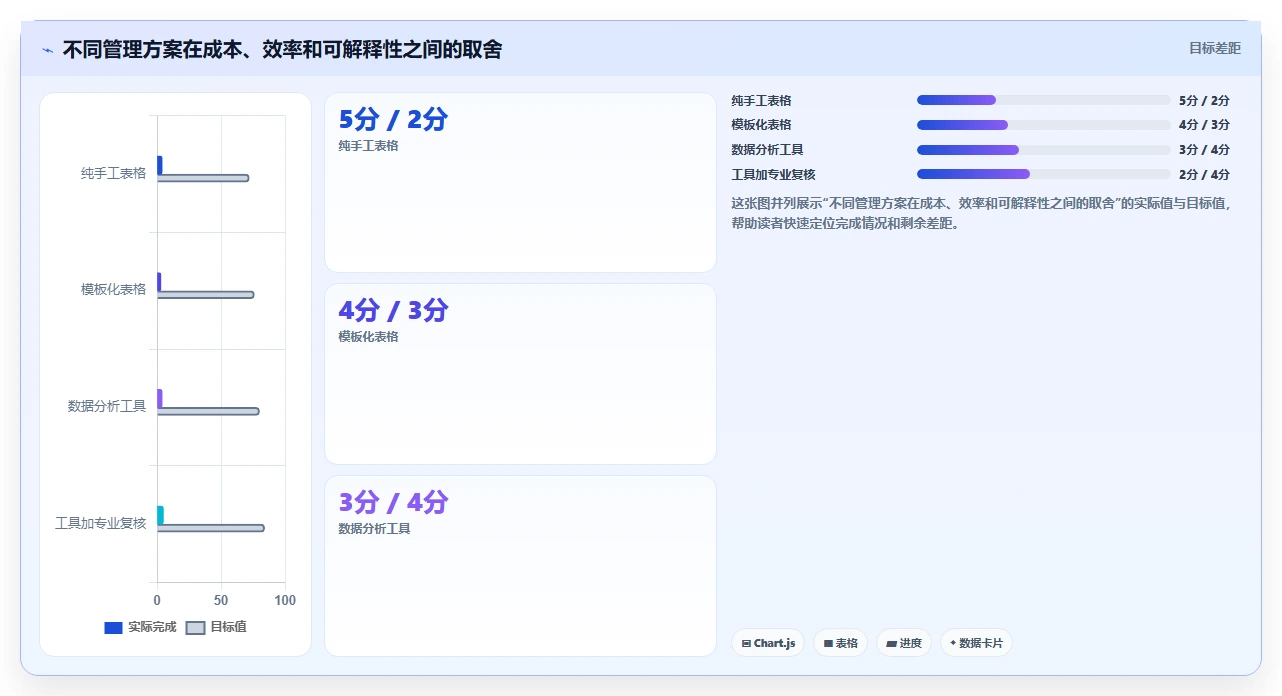1282x696 pixels.
Task: Click 工具加专业复核 label in progress list
Action: pyautogui.click(x=773, y=175)
